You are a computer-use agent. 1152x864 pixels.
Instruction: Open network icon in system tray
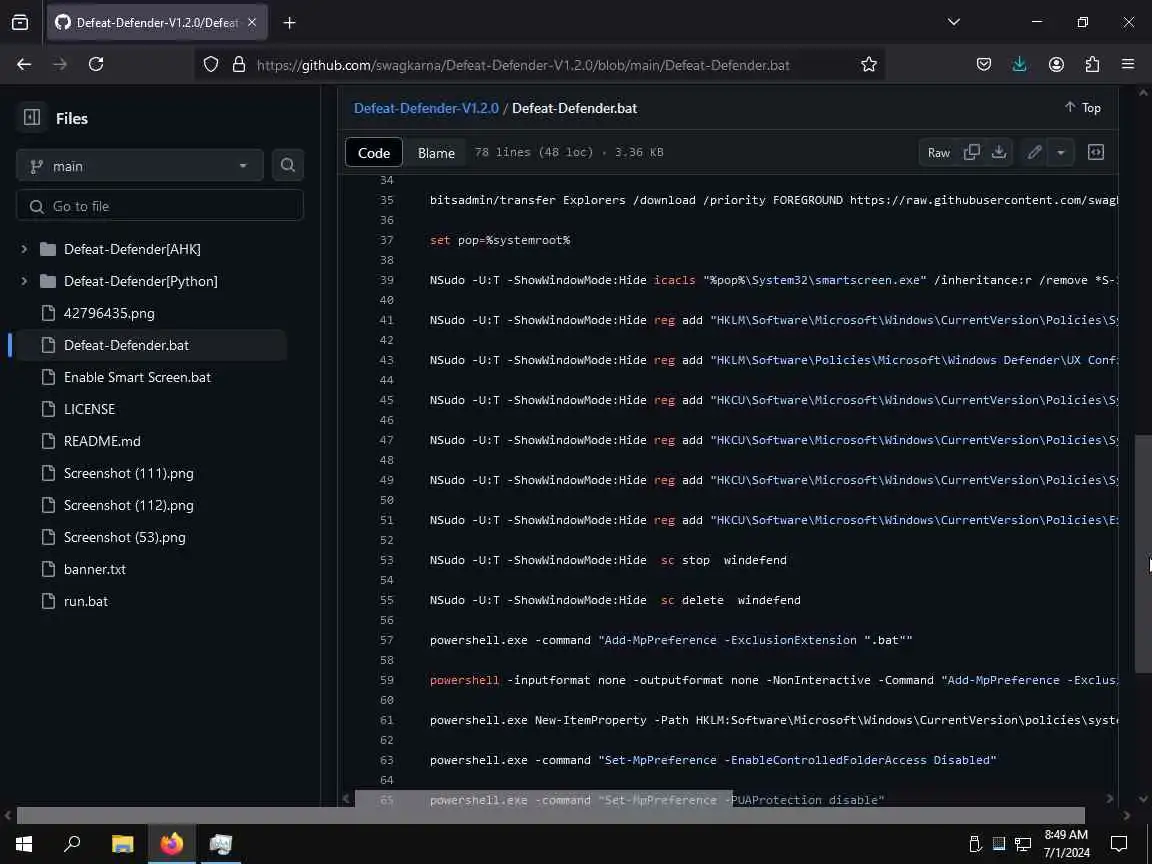click(1023, 843)
